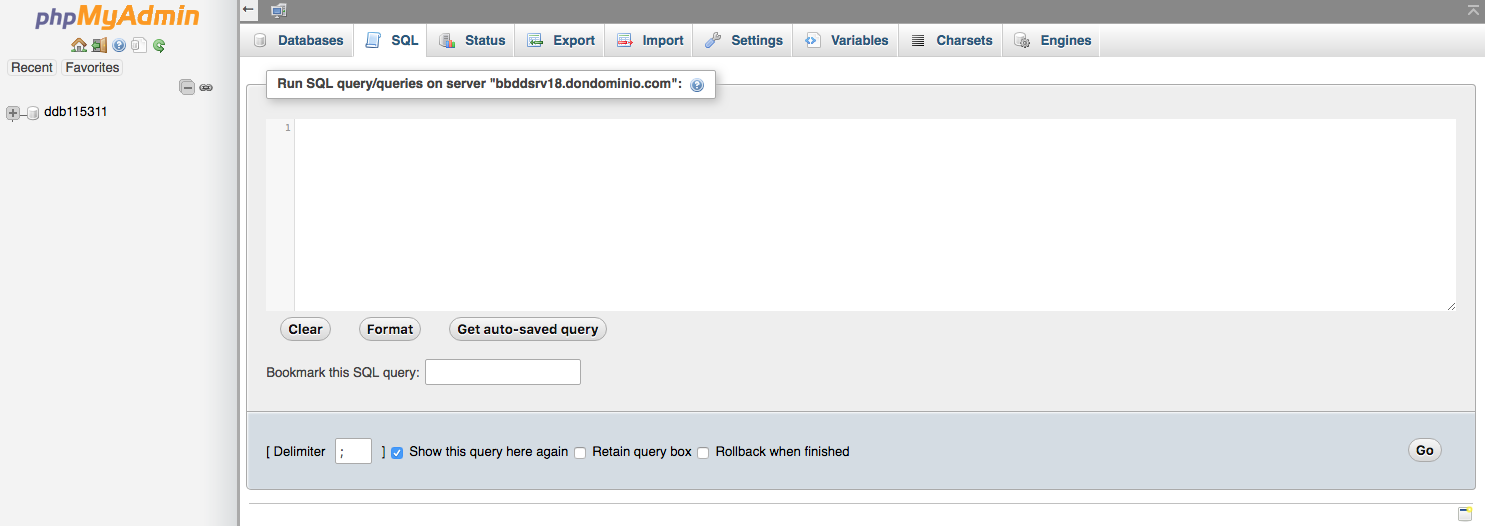
Task: Show Recent tables list
Action: 32,67
